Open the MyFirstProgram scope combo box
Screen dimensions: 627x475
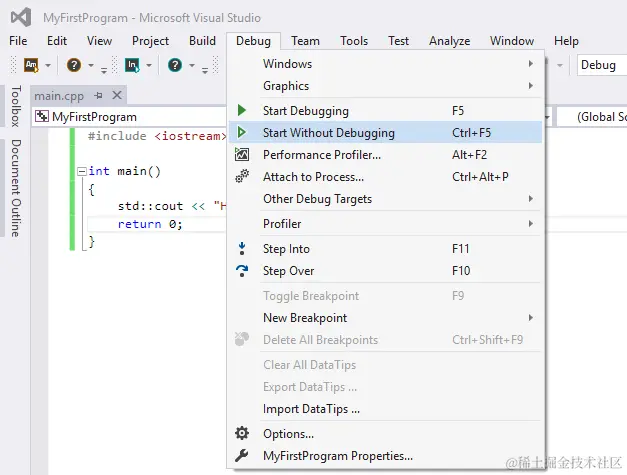[129, 117]
